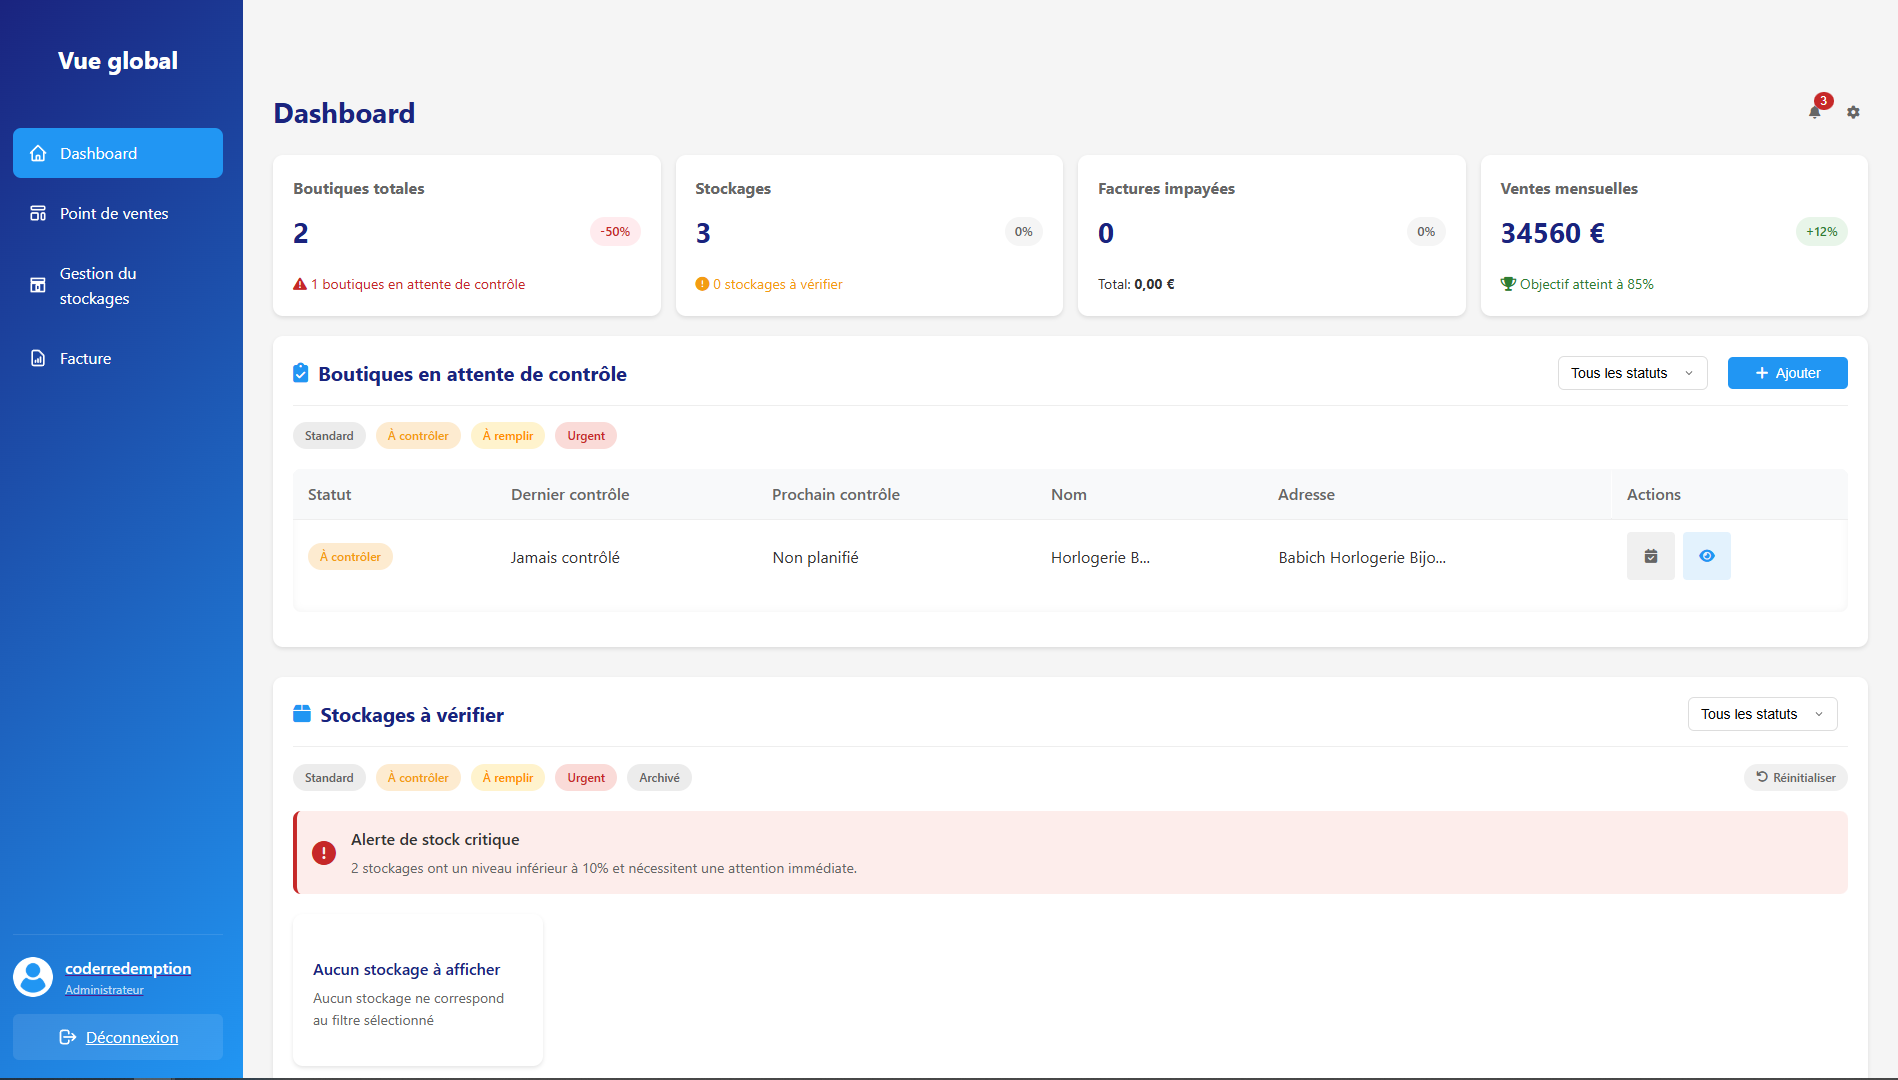Click the archive icon for Horlogerie B...
This screenshot has height=1080, width=1898.
click(x=1650, y=556)
